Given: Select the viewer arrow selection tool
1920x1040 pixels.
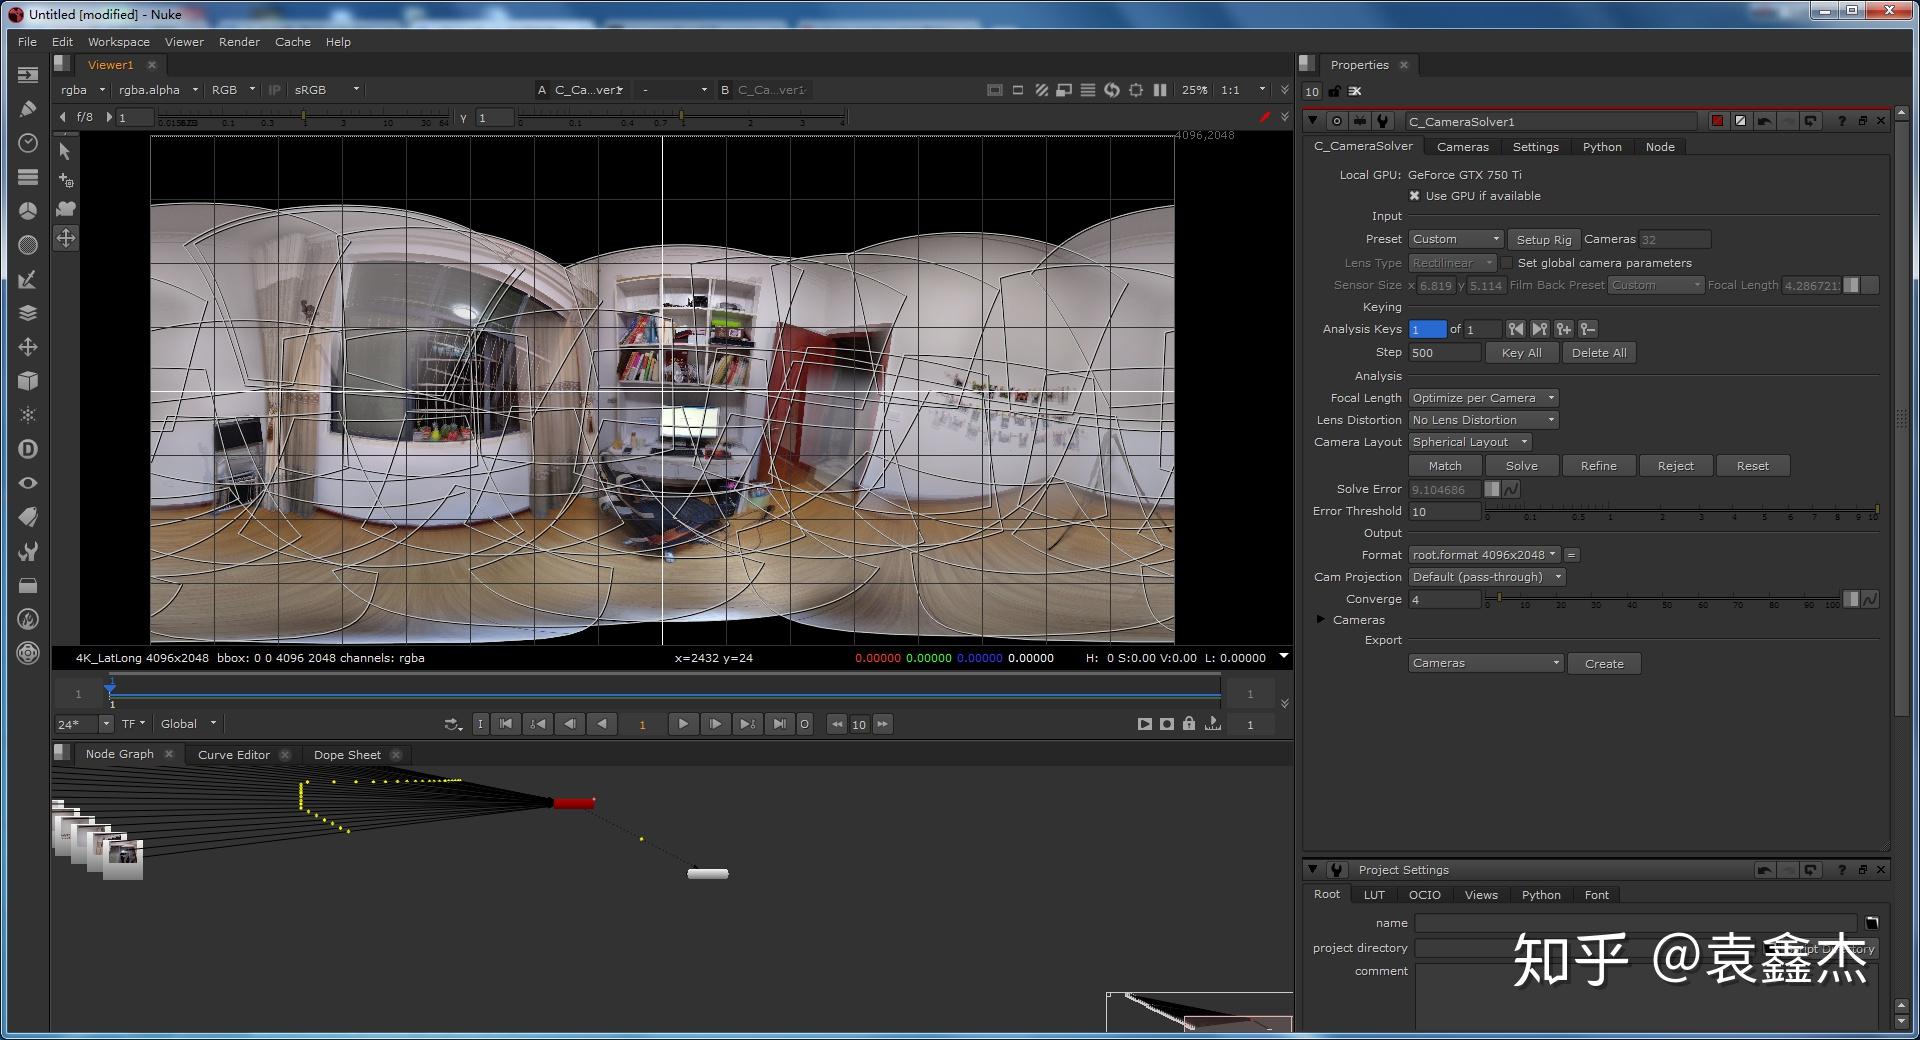Looking at the screenshot, I should coord(65,151).
